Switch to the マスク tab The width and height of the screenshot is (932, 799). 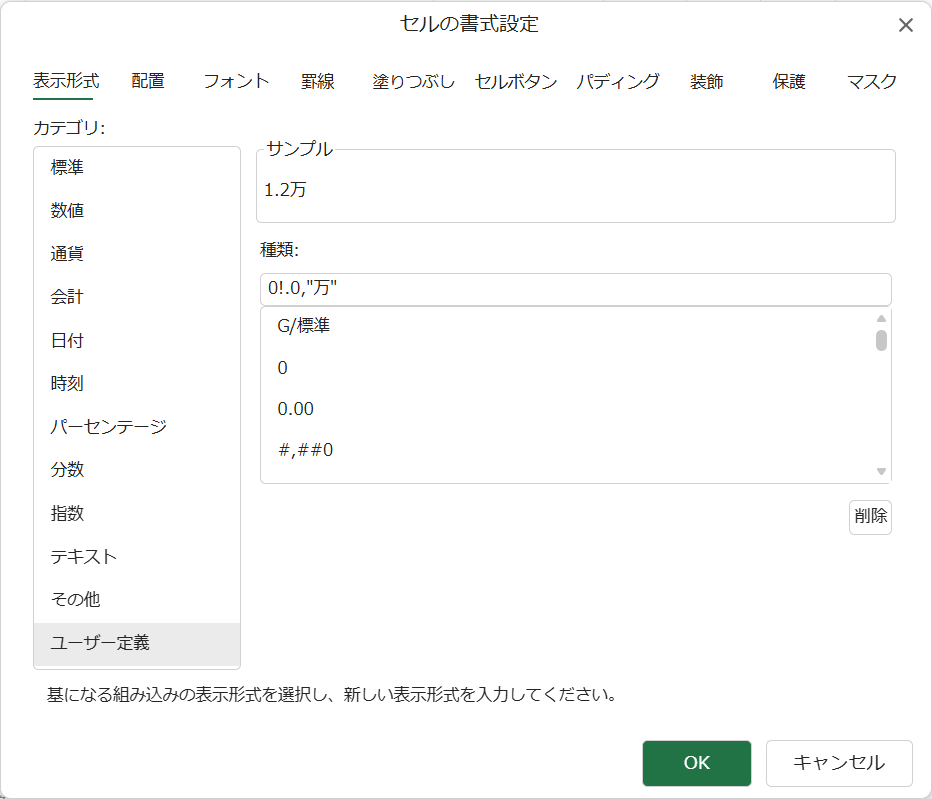coord(871,81)
